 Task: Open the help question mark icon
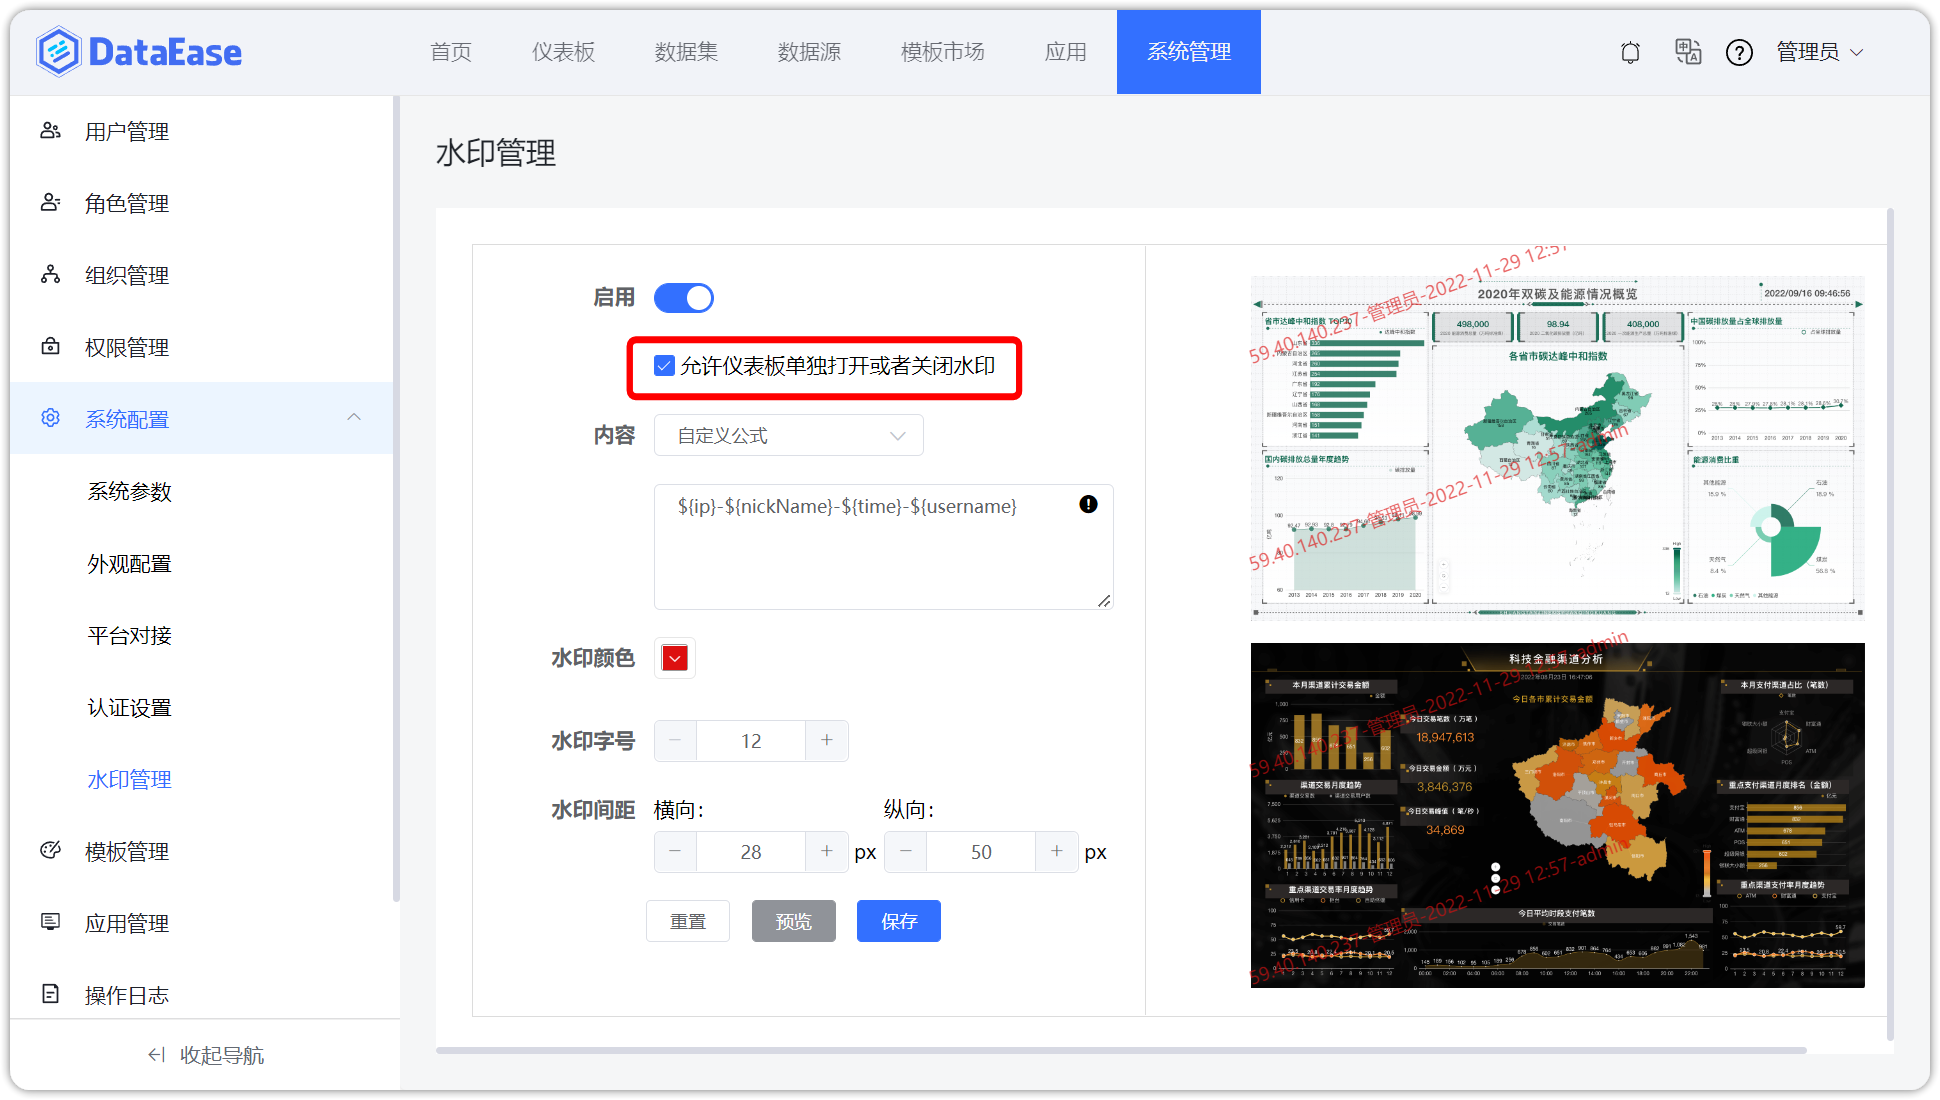1740,52
